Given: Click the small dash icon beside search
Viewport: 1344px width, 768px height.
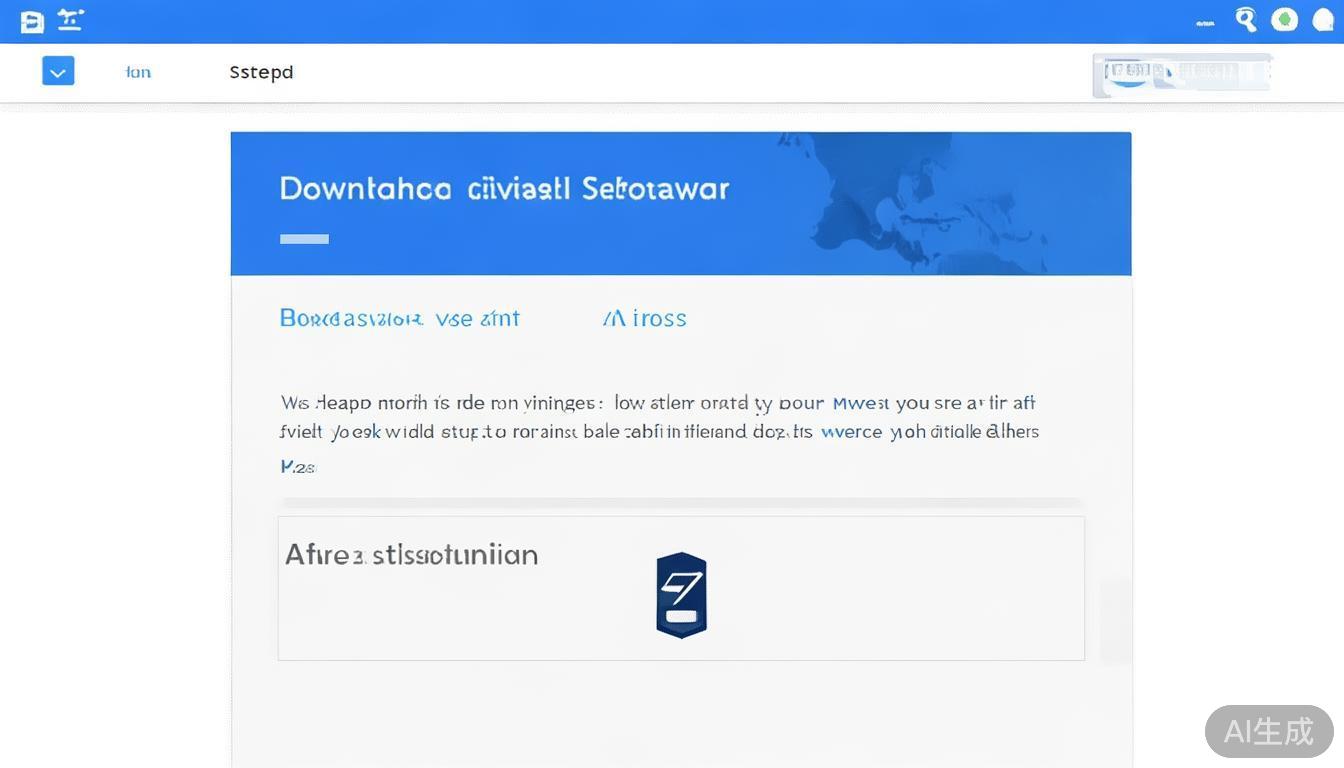Looking at the screenshot, I should (1205, 22).
